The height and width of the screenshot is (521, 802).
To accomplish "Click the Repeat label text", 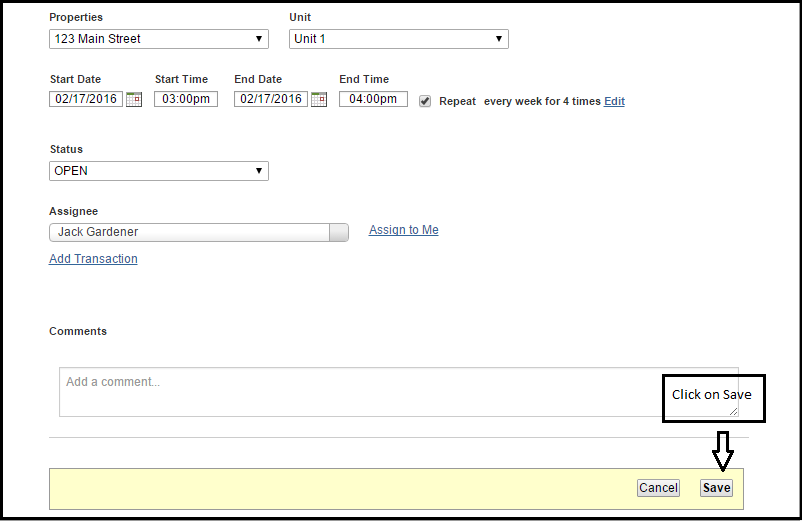I will pos(457,101).
